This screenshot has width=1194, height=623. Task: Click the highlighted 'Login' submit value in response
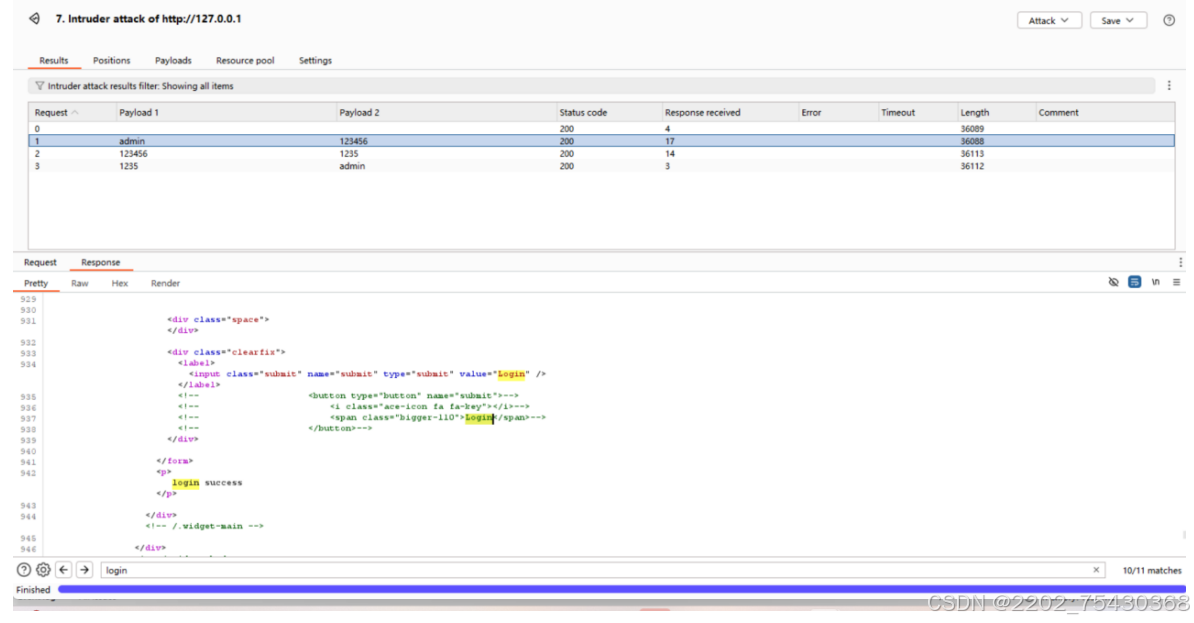[x=511, y=374]
